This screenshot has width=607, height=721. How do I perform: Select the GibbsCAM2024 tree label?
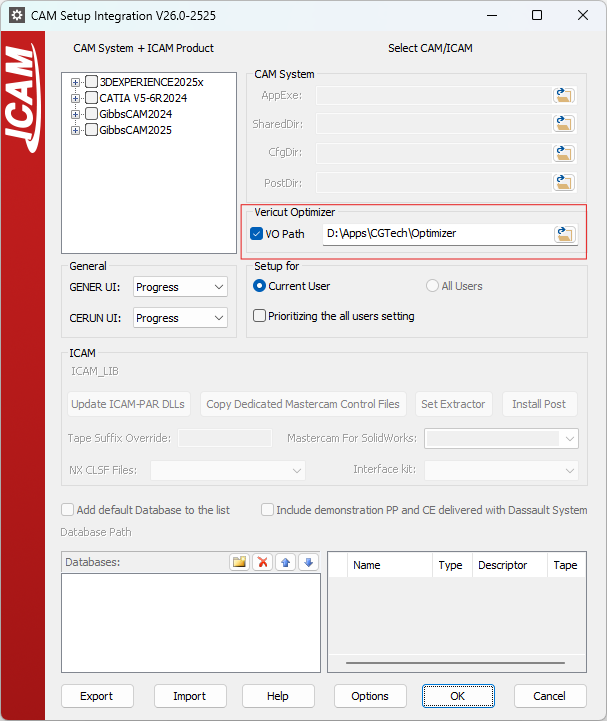(136, 114)
